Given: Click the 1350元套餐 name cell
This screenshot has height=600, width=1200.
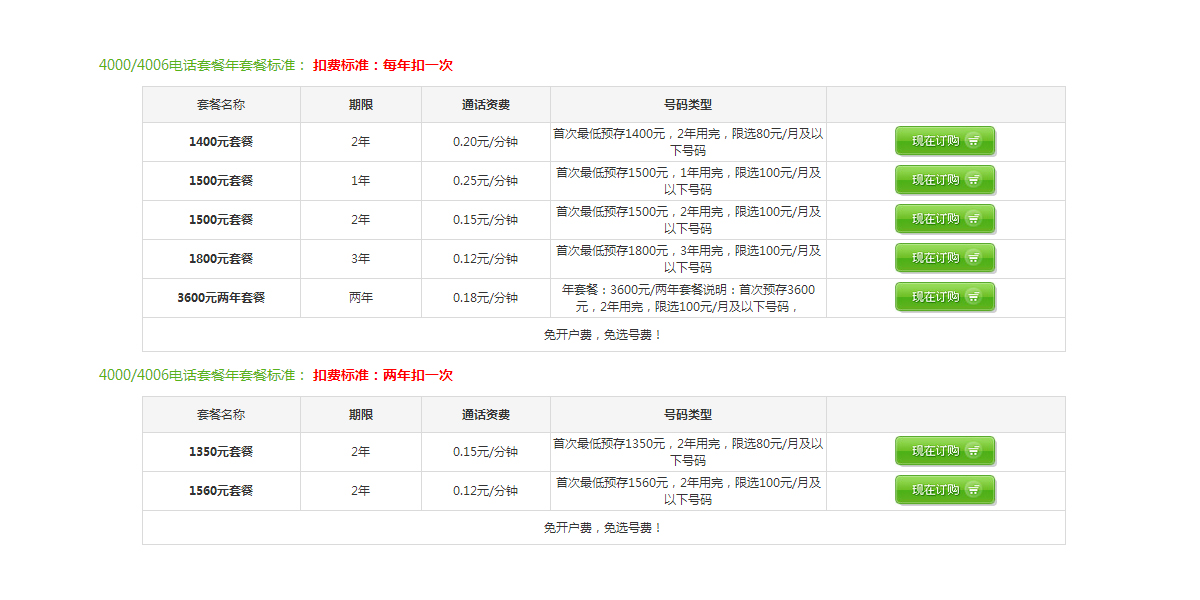Looking at the screenshot, I should 221,452.
